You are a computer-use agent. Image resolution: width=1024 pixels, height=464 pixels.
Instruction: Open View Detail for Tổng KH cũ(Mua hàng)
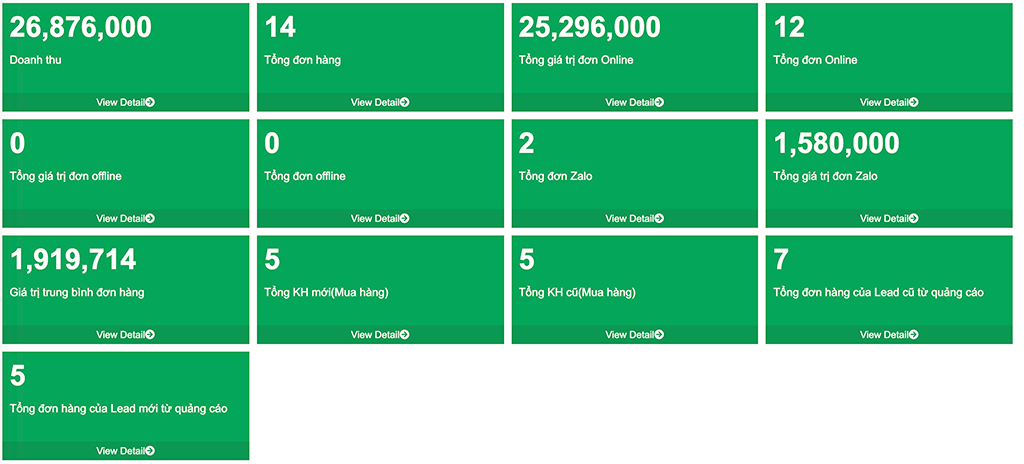click(635, 334)
